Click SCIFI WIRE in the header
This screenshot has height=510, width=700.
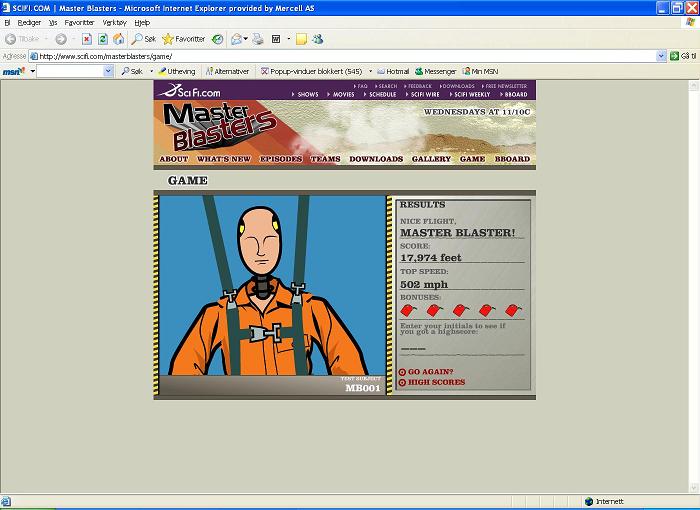[423, 95]
